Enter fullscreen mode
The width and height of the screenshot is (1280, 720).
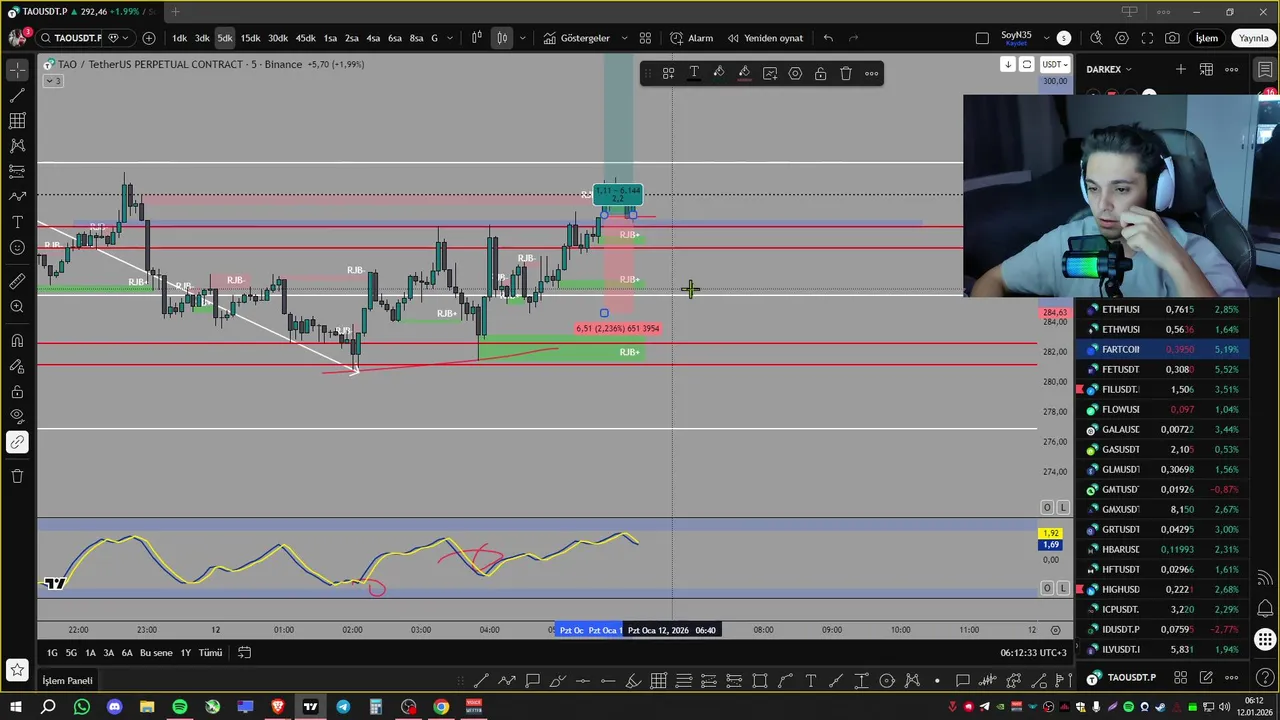pyautogui.click(x=1147, y=38)
